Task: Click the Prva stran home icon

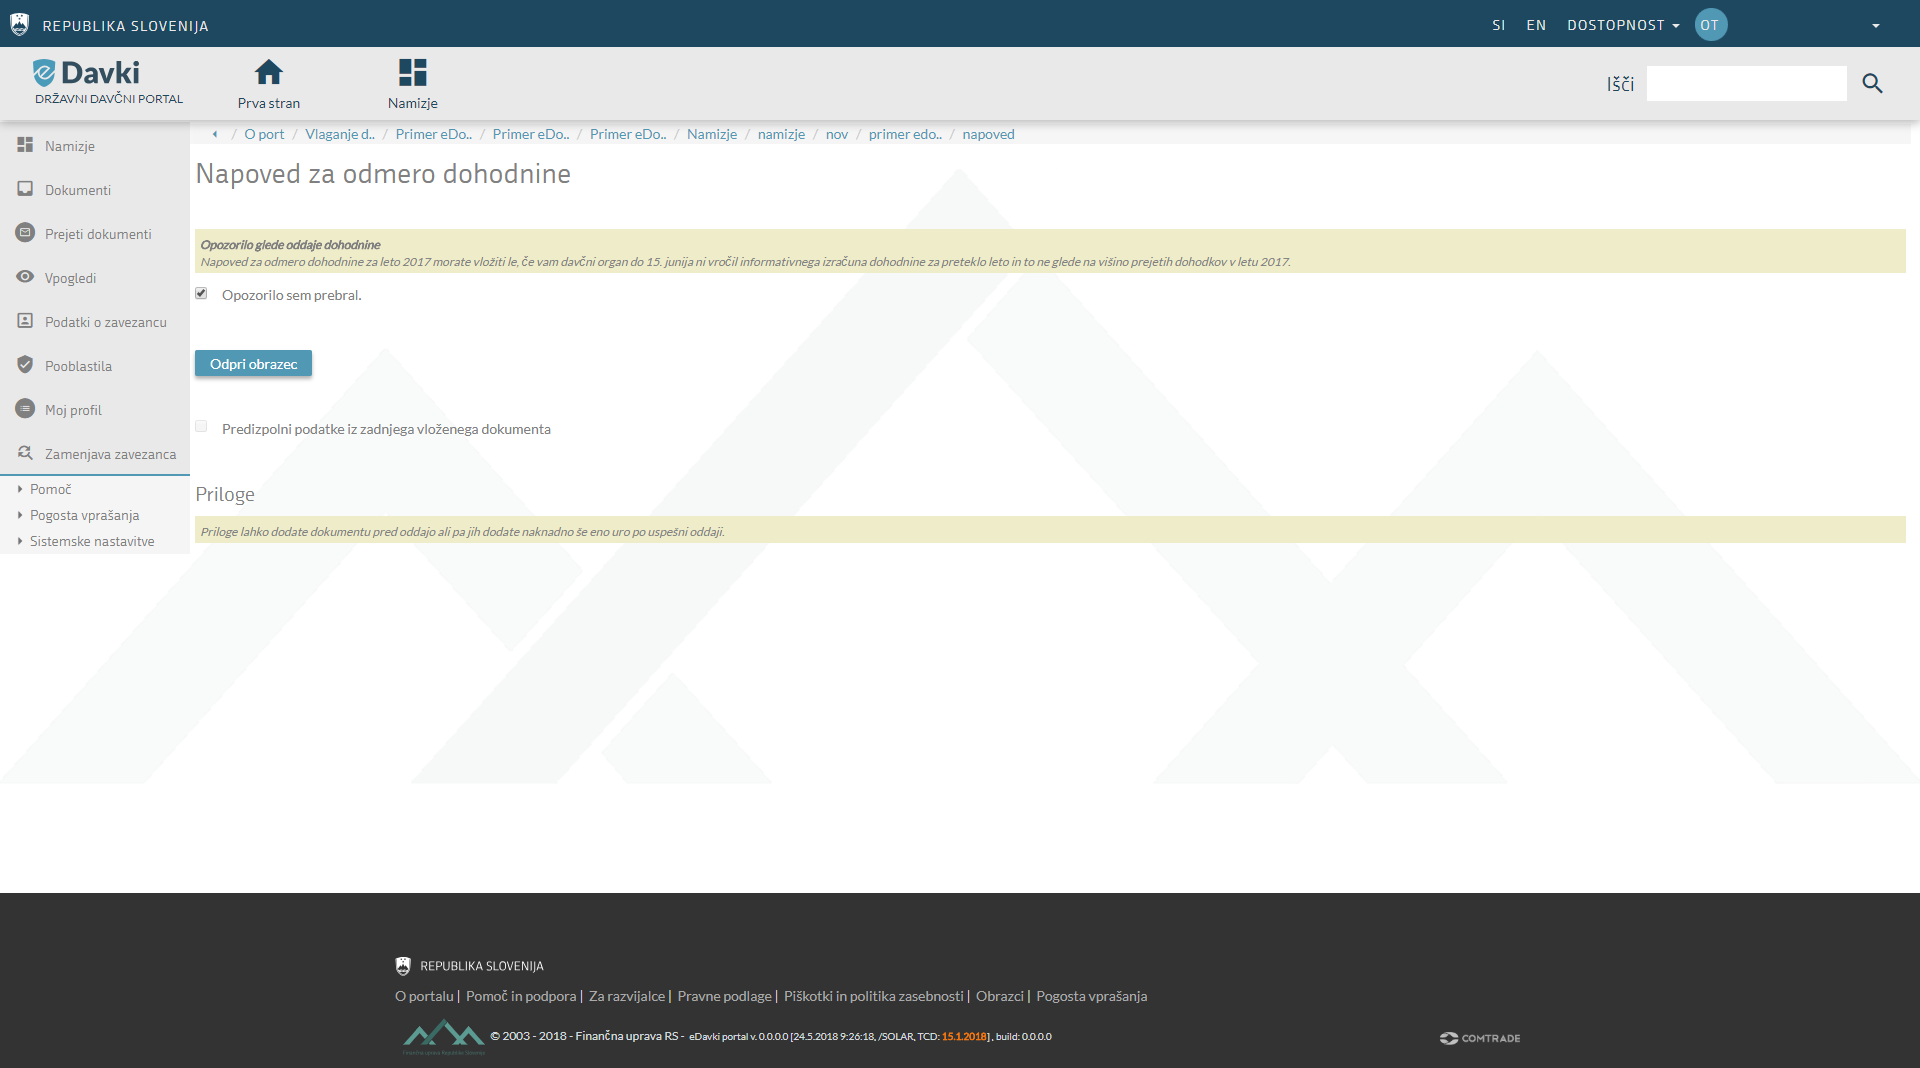Action: coord(268,73)
